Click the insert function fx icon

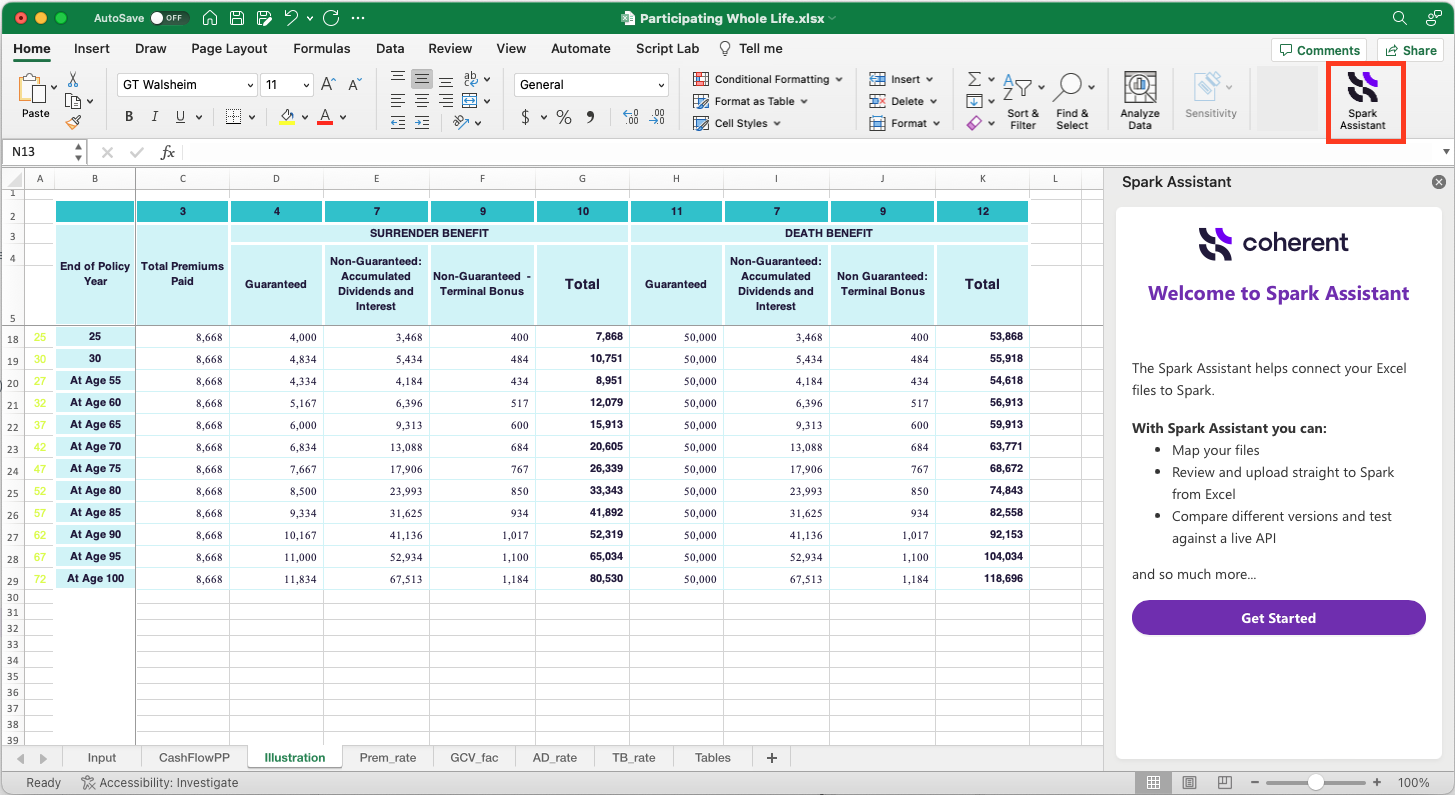pyautogui.click(x=168, y=152)
